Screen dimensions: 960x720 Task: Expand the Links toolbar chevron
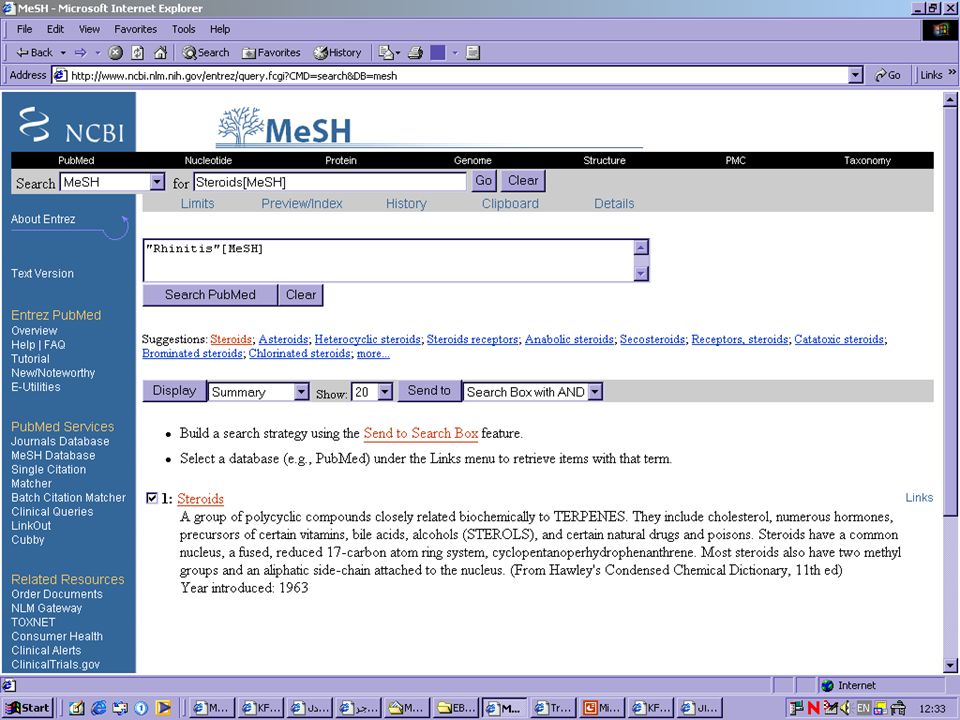952,73
